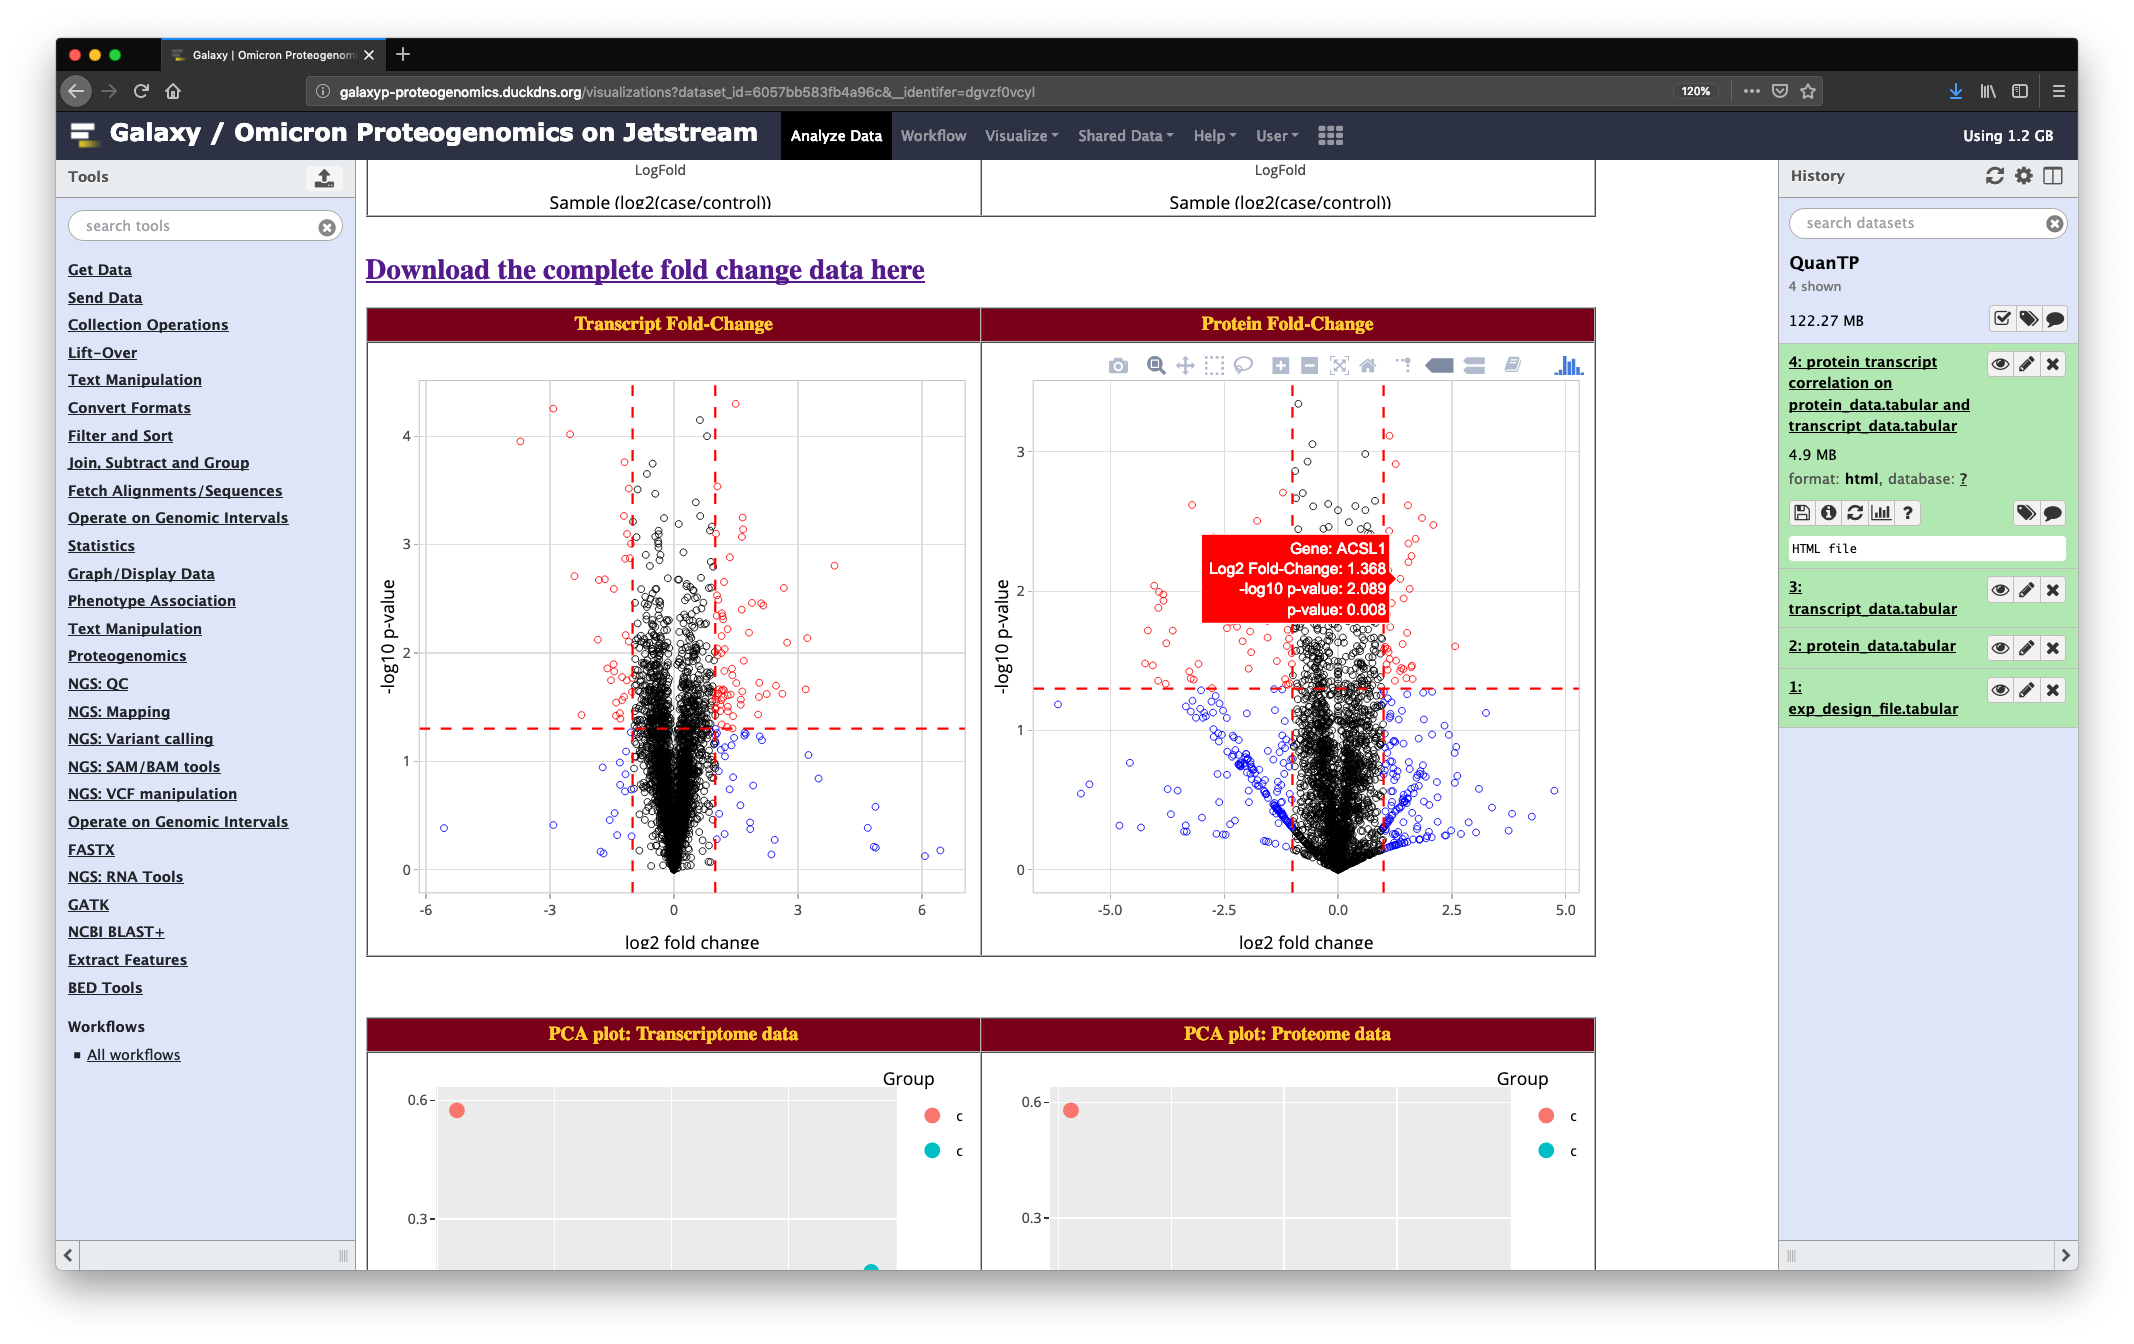View data of protein_data.tabular
This screenshot has height=1344, width=2134.
pyautogui.click(x=2000, y=648)
